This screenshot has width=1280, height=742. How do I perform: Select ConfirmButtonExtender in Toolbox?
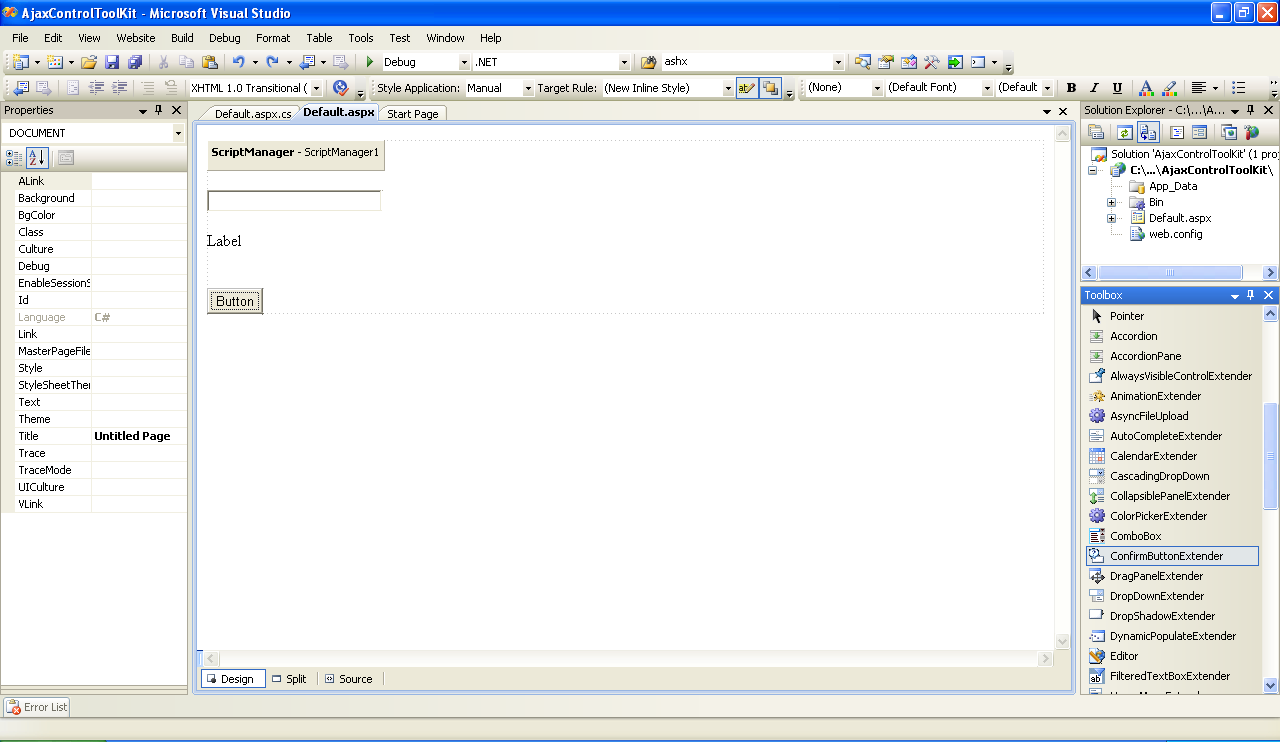(1172, 556)
